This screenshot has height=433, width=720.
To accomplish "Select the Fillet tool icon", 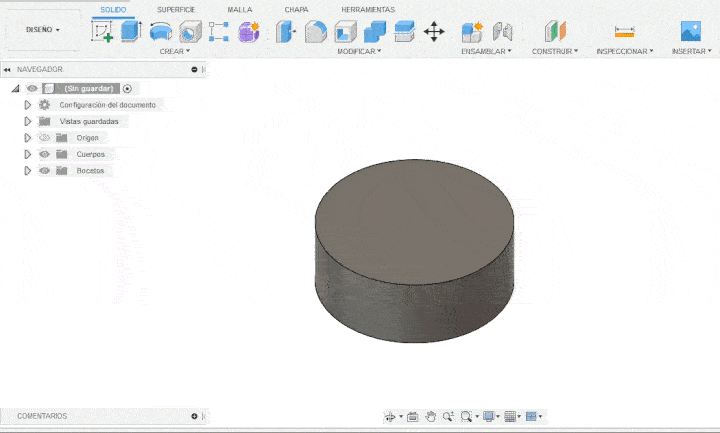I will pyautogui.click(x=316, y=32).
